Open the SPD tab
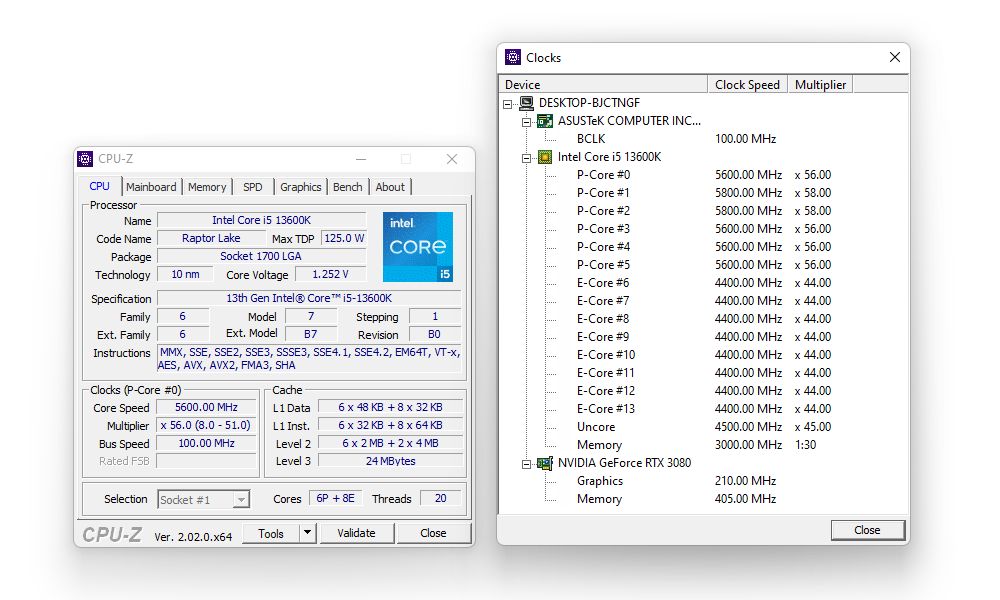The height and width of the screenshot is (600, 1000). coord(253,187)
